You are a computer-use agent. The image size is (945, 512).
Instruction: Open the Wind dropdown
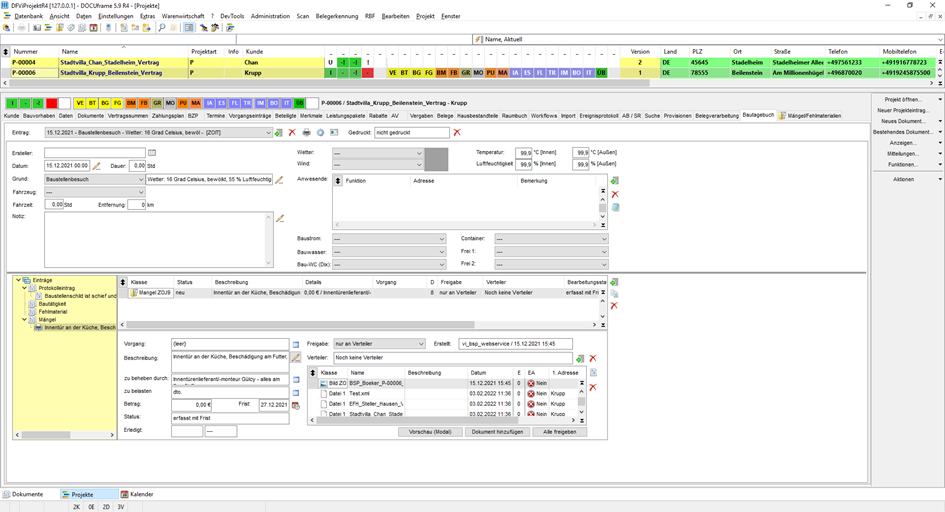419,164
